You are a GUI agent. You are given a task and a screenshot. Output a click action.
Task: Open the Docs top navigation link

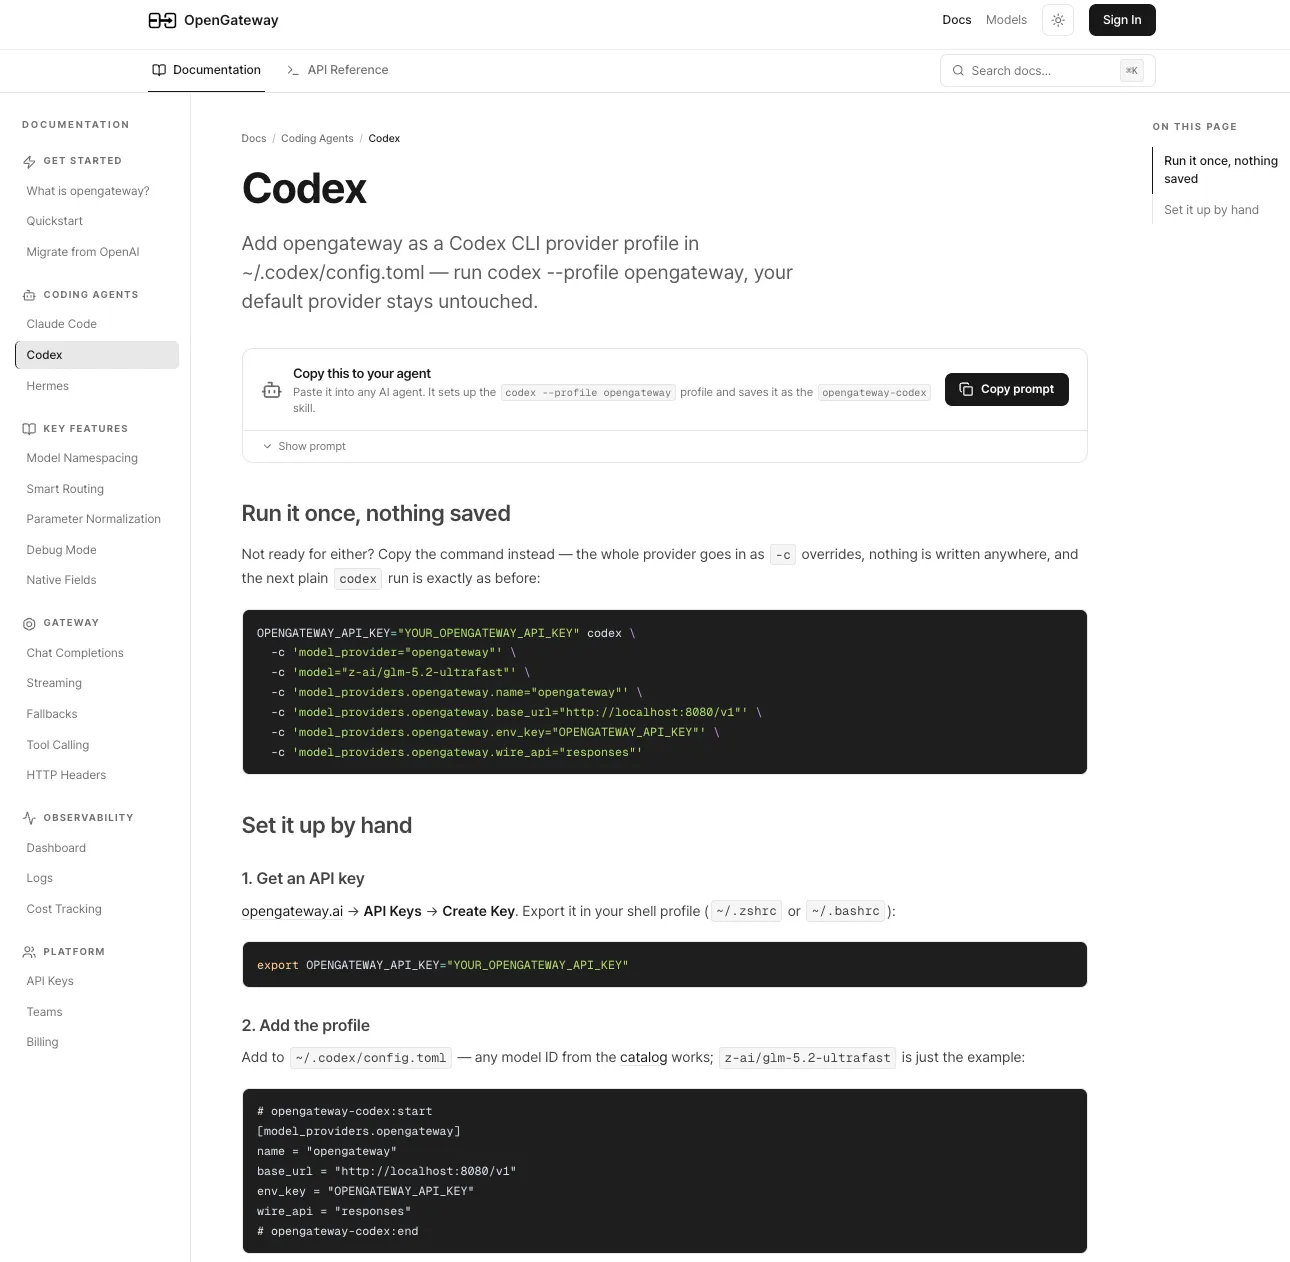point(956,20)
